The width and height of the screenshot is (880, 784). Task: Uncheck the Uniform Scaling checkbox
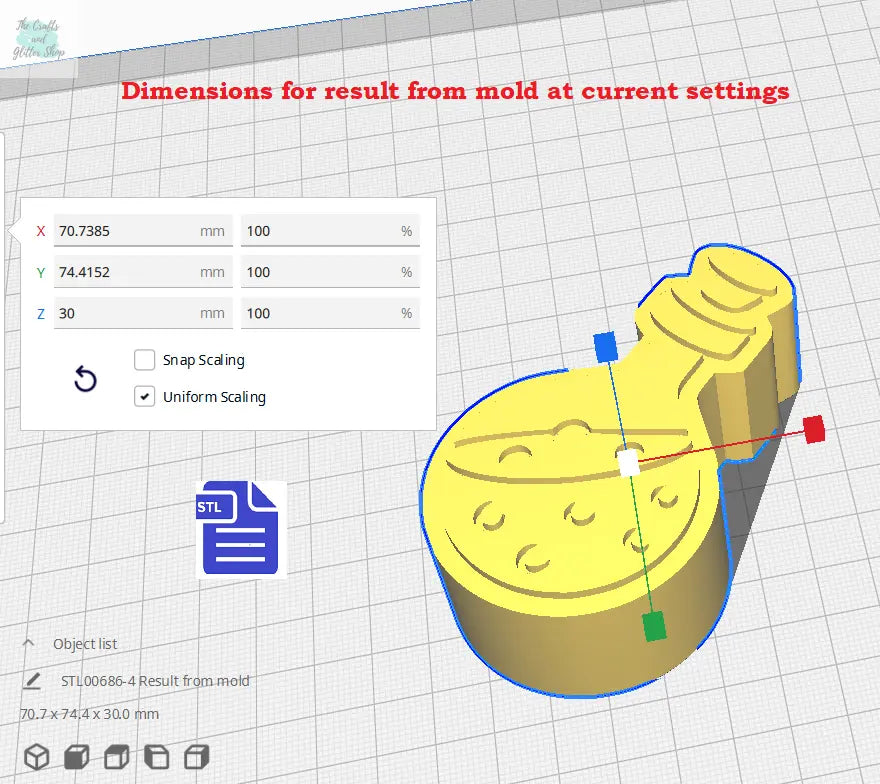coord(145,397)
